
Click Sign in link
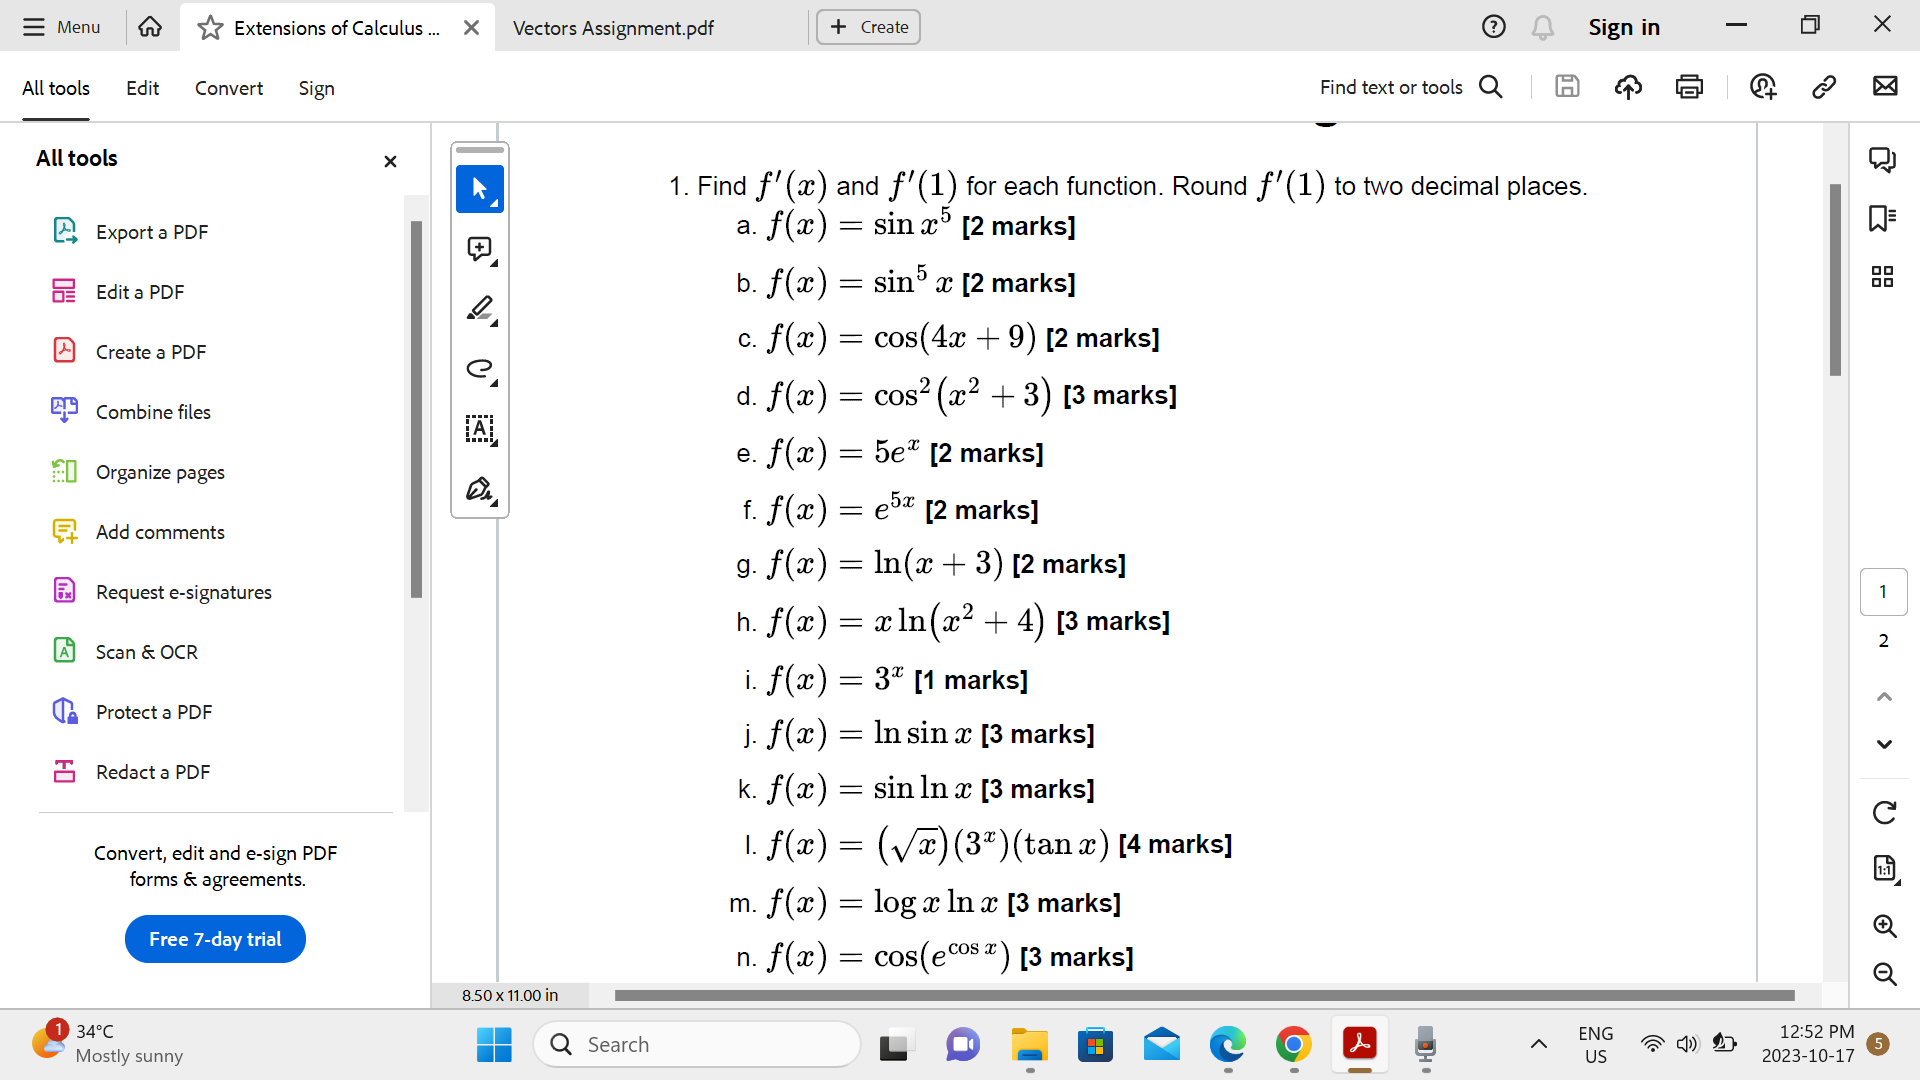(1623, 27)
